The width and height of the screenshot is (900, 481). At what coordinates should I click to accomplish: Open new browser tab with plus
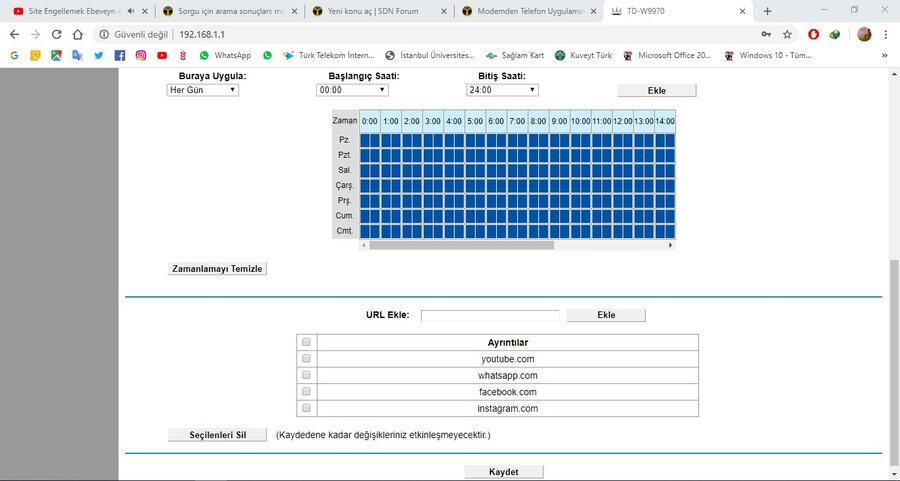tap(768, 11)
